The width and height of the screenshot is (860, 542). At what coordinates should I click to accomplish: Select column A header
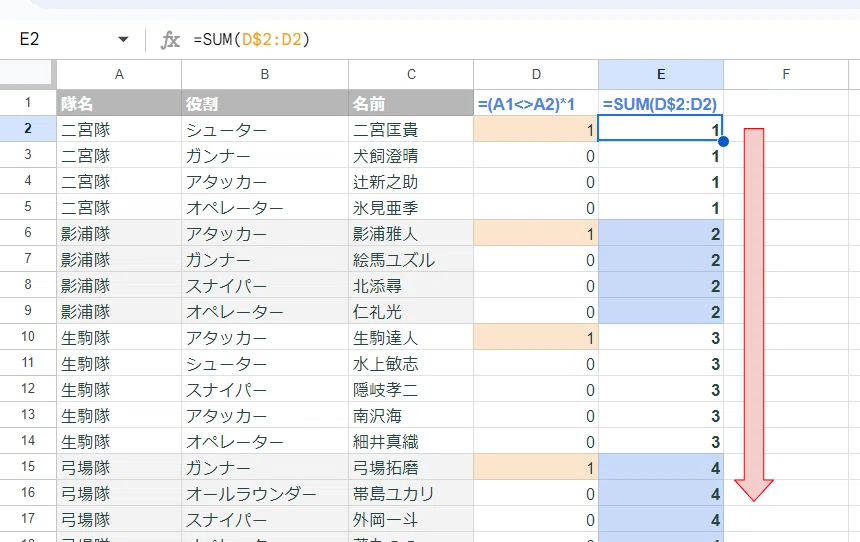point(119,75)
